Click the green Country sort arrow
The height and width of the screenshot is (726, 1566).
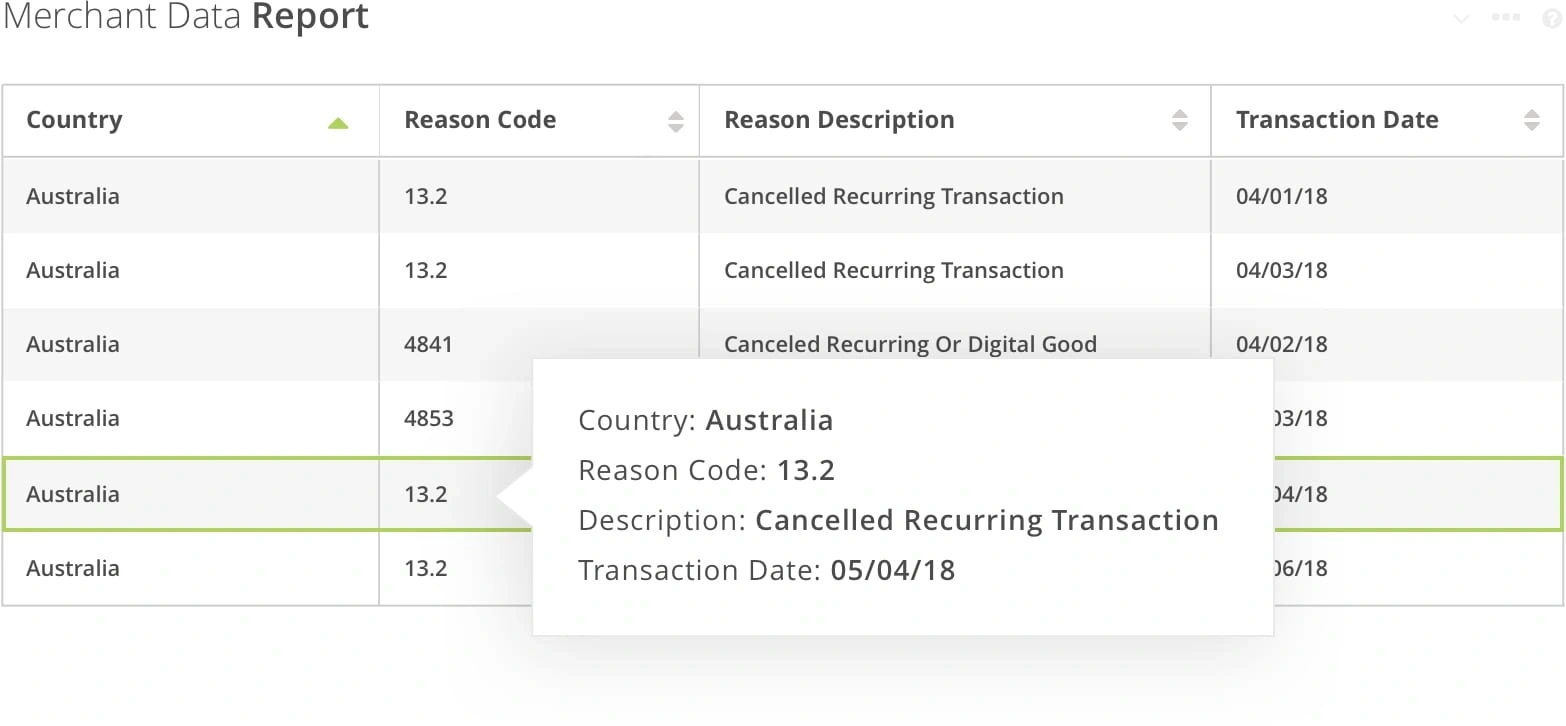click(338, 123)
